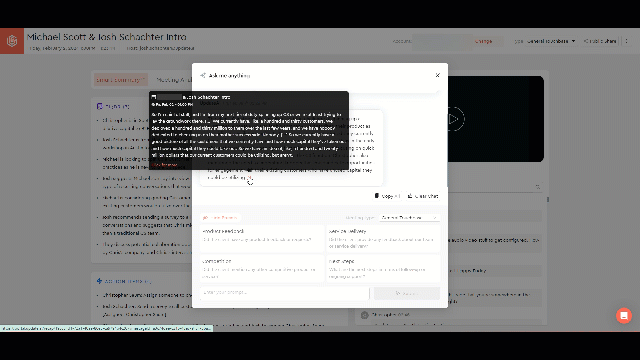640x360 pixels.
Task: Click the Action Items section icon
Action: [99, 281]
